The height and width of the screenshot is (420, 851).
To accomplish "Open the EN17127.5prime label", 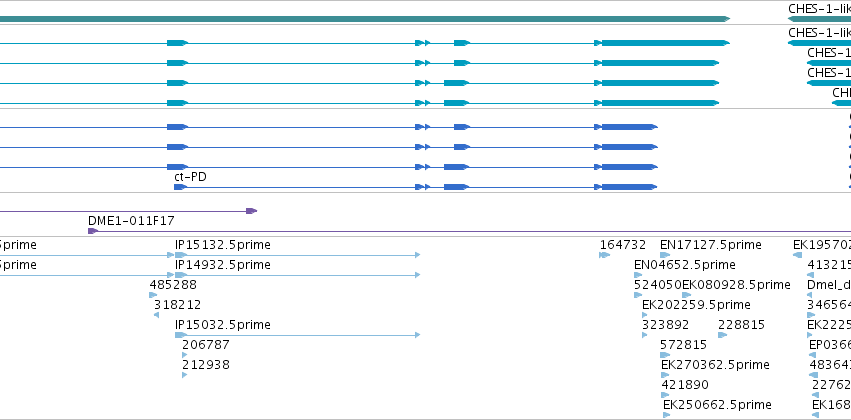I will 710,245.
